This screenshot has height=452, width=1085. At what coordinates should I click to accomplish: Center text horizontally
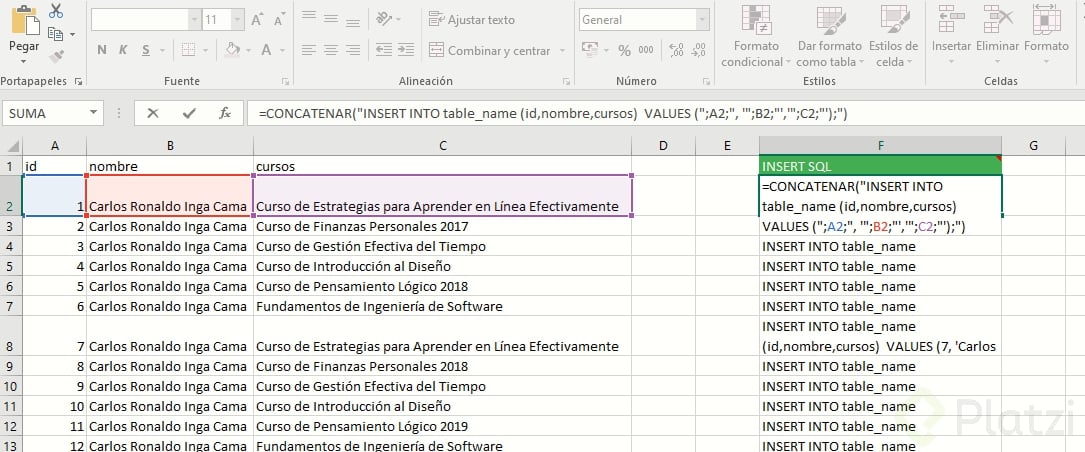331,50
